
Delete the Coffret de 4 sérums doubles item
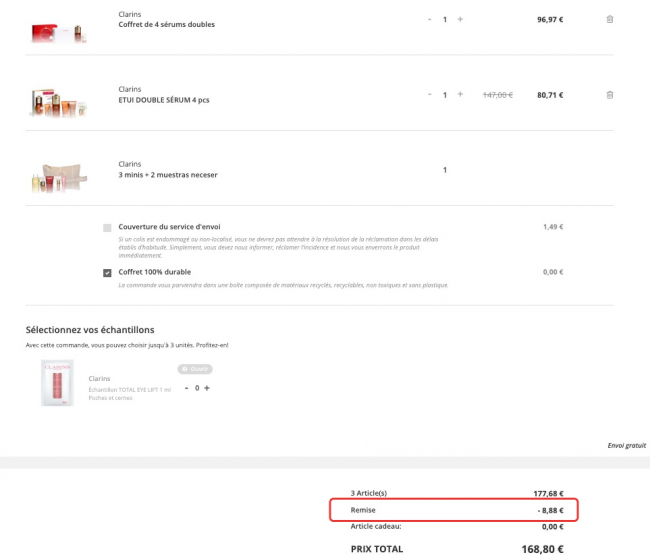[x=610, y=19]
